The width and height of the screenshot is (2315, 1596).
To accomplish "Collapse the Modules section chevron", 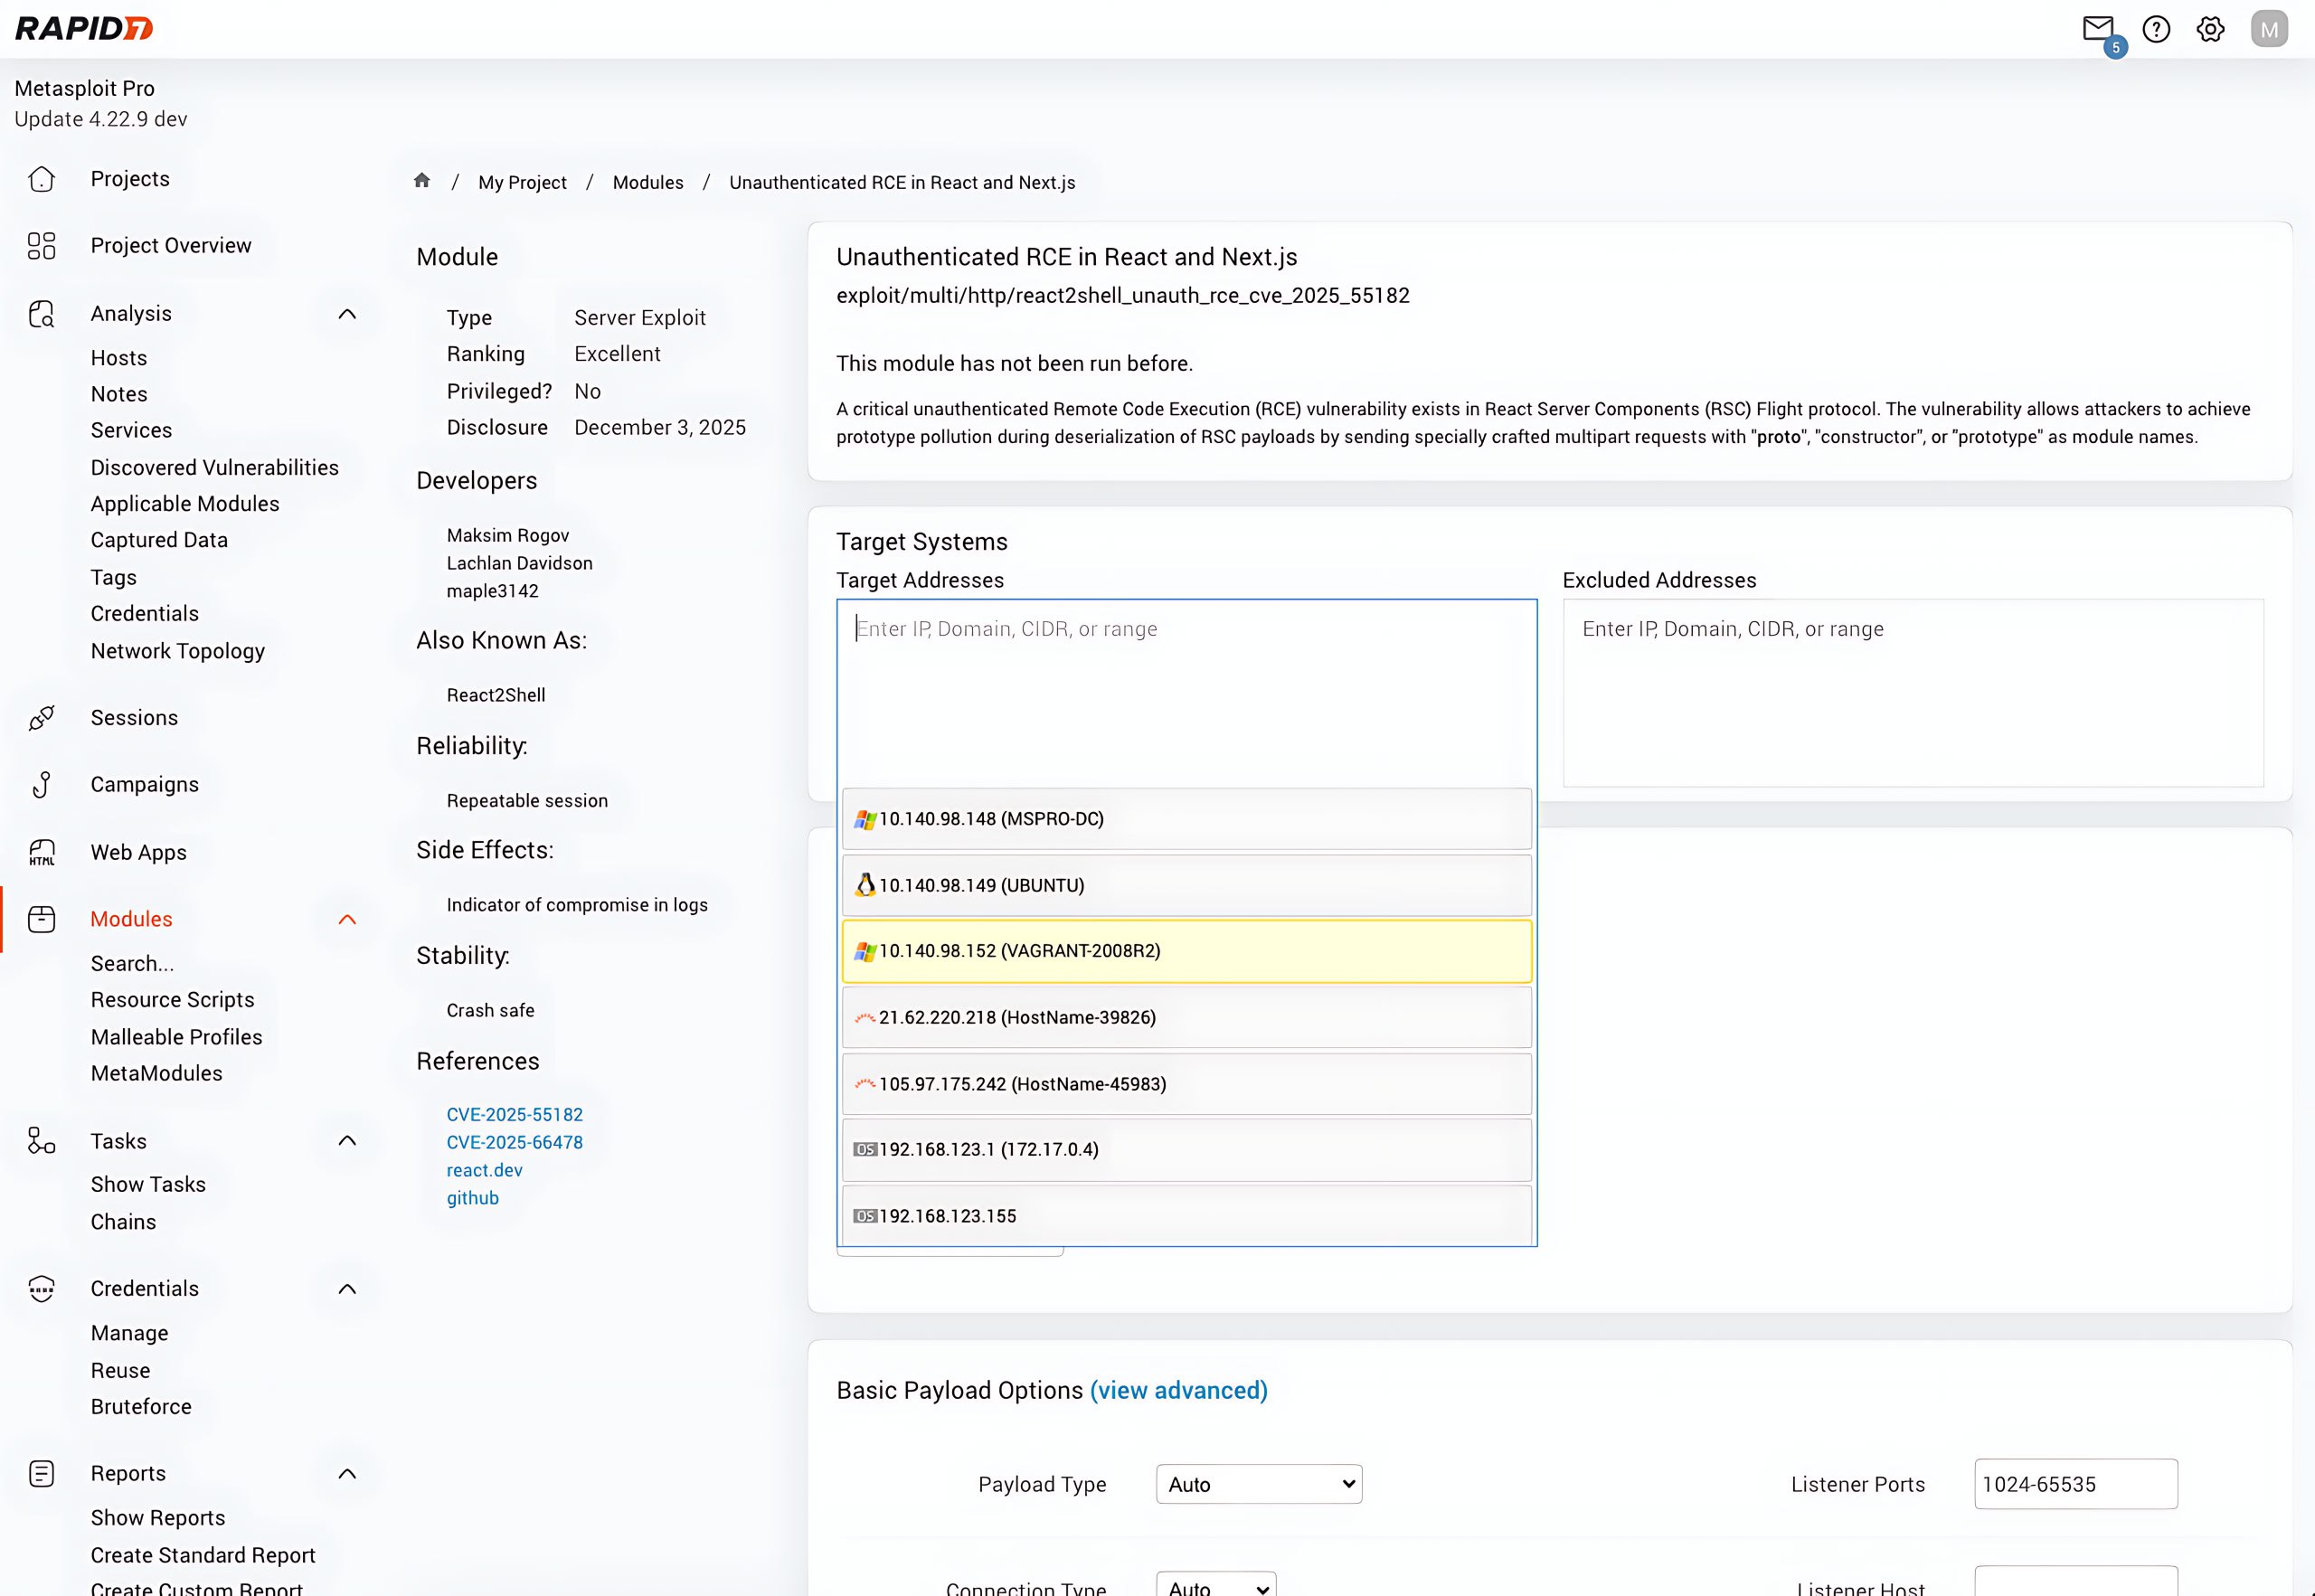I will (347, 919).
